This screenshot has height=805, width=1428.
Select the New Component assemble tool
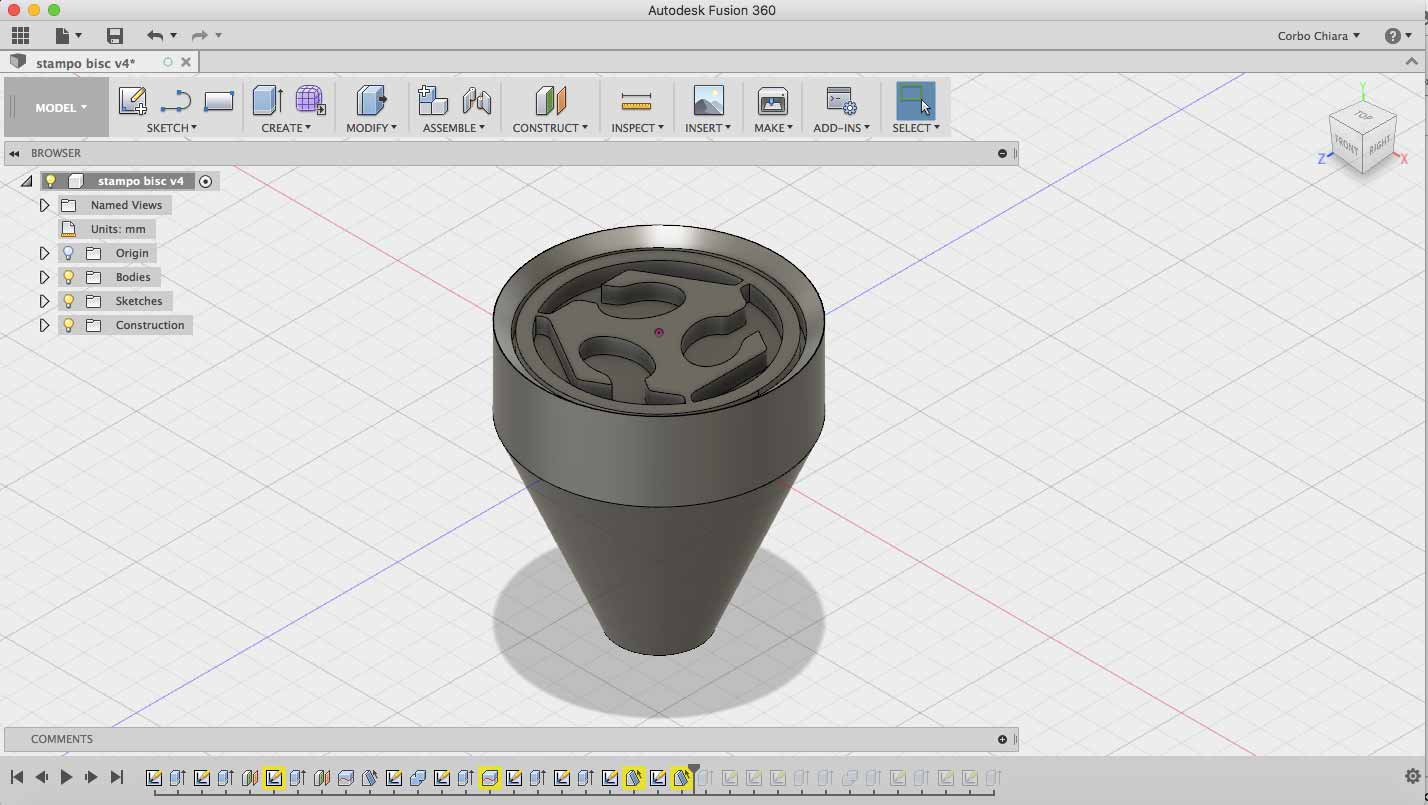coord(432,100)
